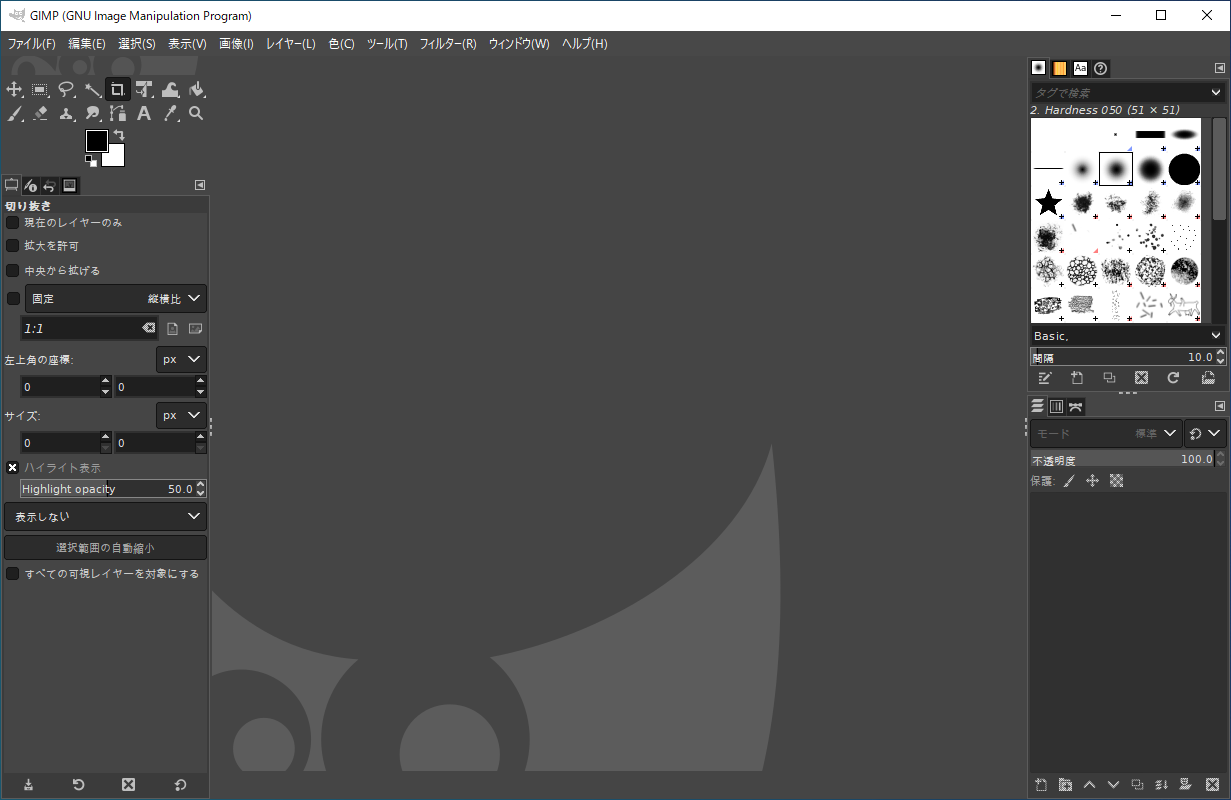Choose the Eraser tool
The image size is (1231, 800).
(41, 114)
